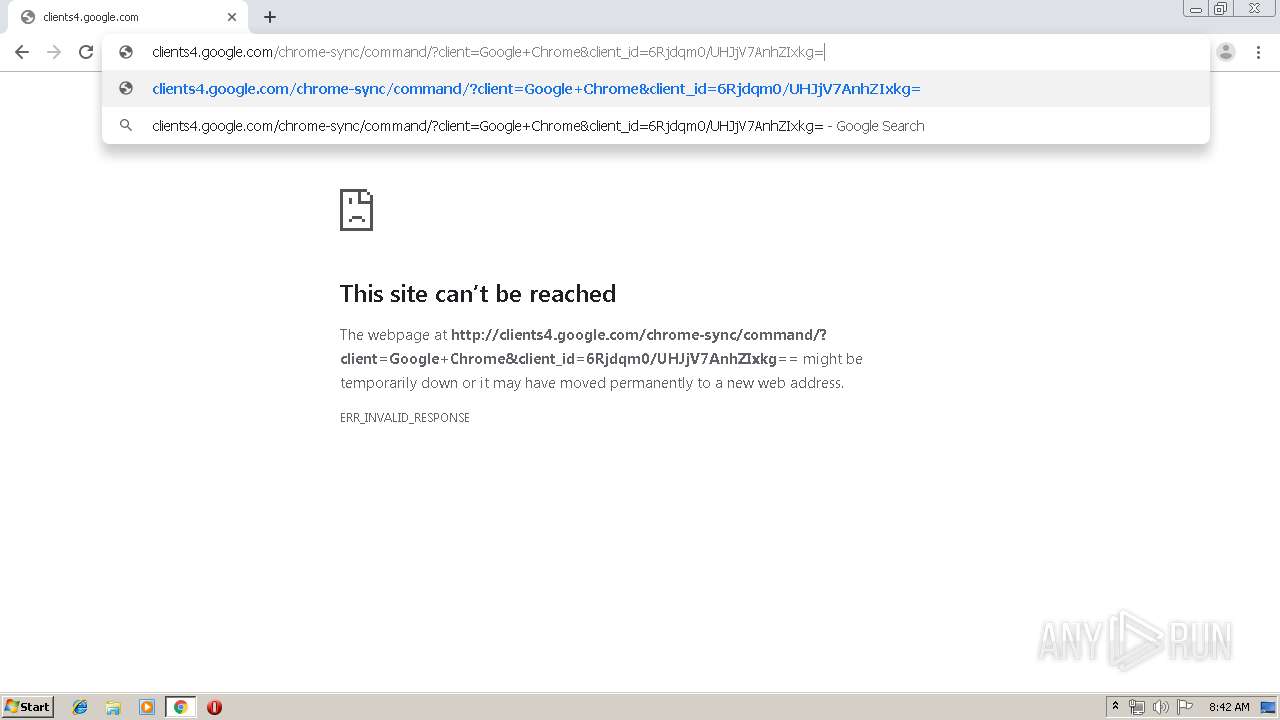This screenshot has width=1280, height=720.
Task: Restore down the Chrome window
Action: point(1221,9)
